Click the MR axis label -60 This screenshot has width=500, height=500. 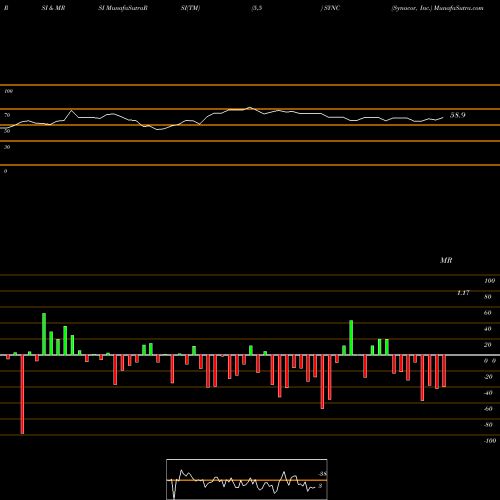488,409
